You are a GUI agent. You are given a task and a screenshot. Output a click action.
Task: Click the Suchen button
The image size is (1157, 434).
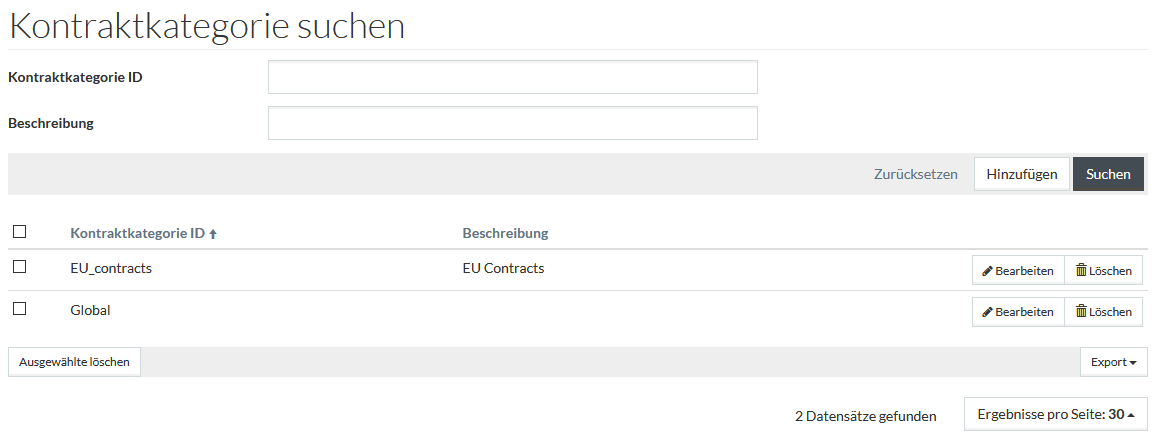[1108, 174]
